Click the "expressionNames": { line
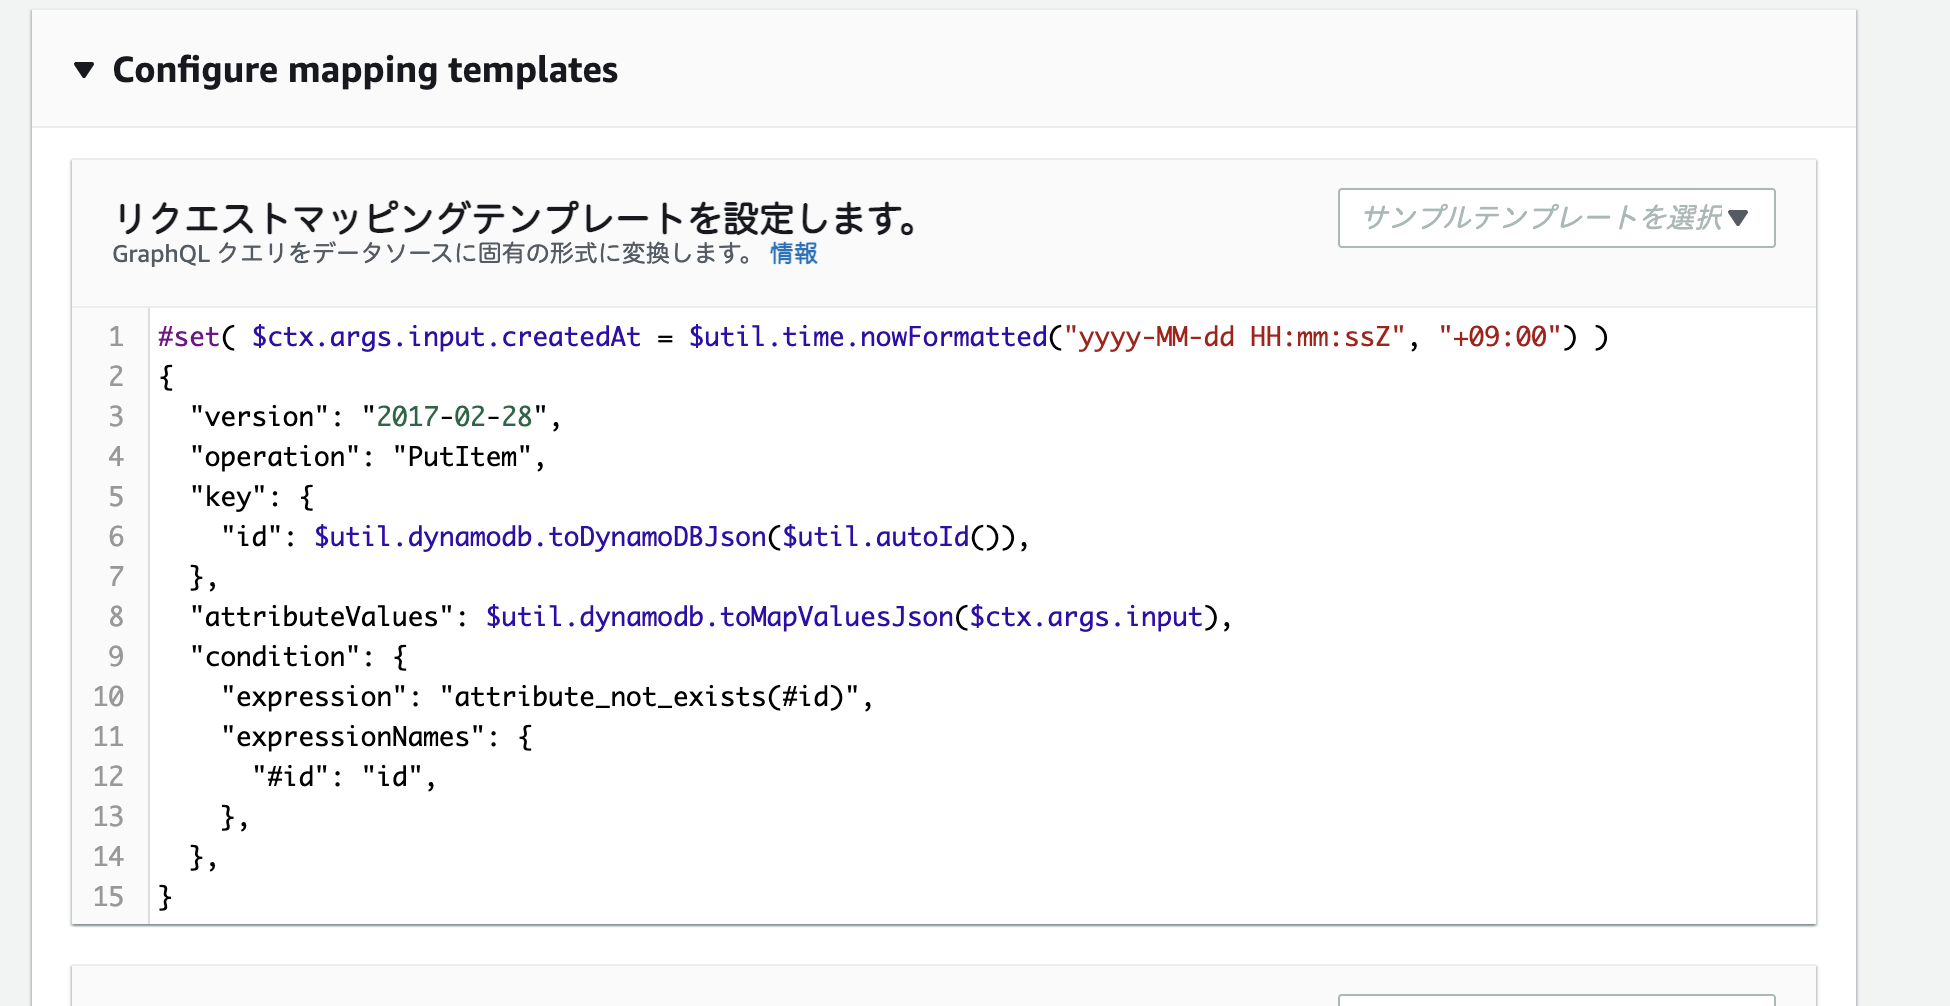The image size is (1950, 1006). 377,737
